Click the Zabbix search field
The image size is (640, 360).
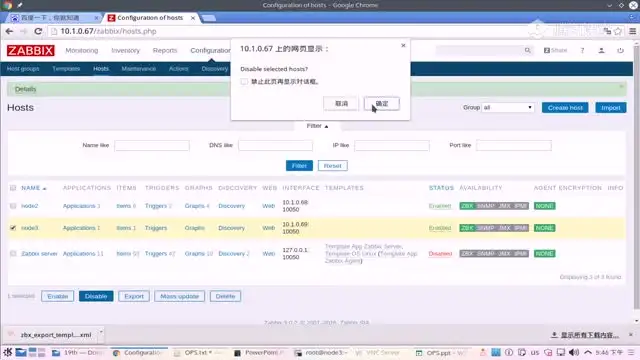pos(480,50)
